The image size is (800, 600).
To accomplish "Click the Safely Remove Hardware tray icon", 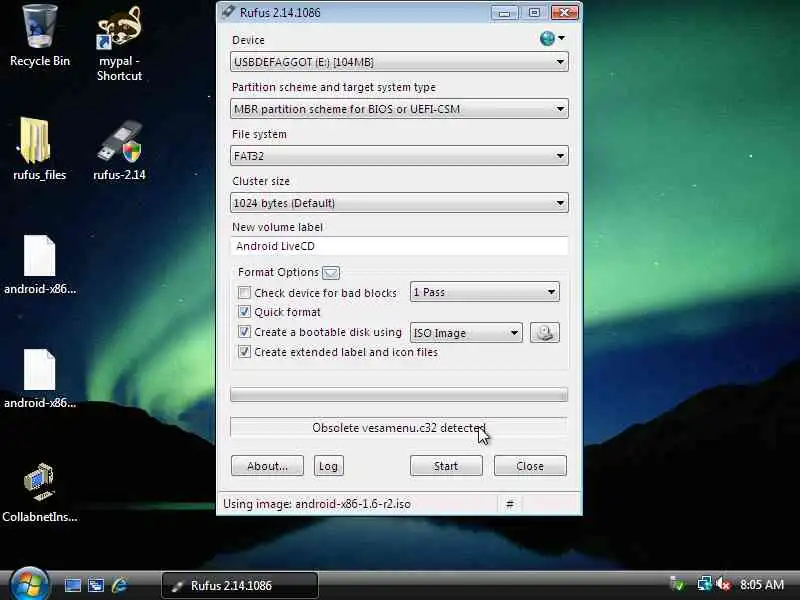I will click(678, 584).
